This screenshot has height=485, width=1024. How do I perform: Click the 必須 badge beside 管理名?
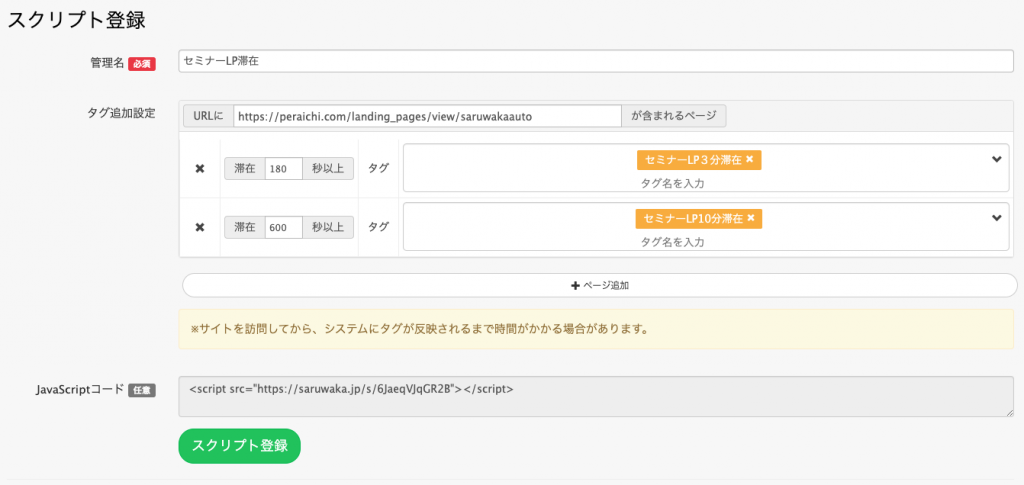click(x=142, y=63)
